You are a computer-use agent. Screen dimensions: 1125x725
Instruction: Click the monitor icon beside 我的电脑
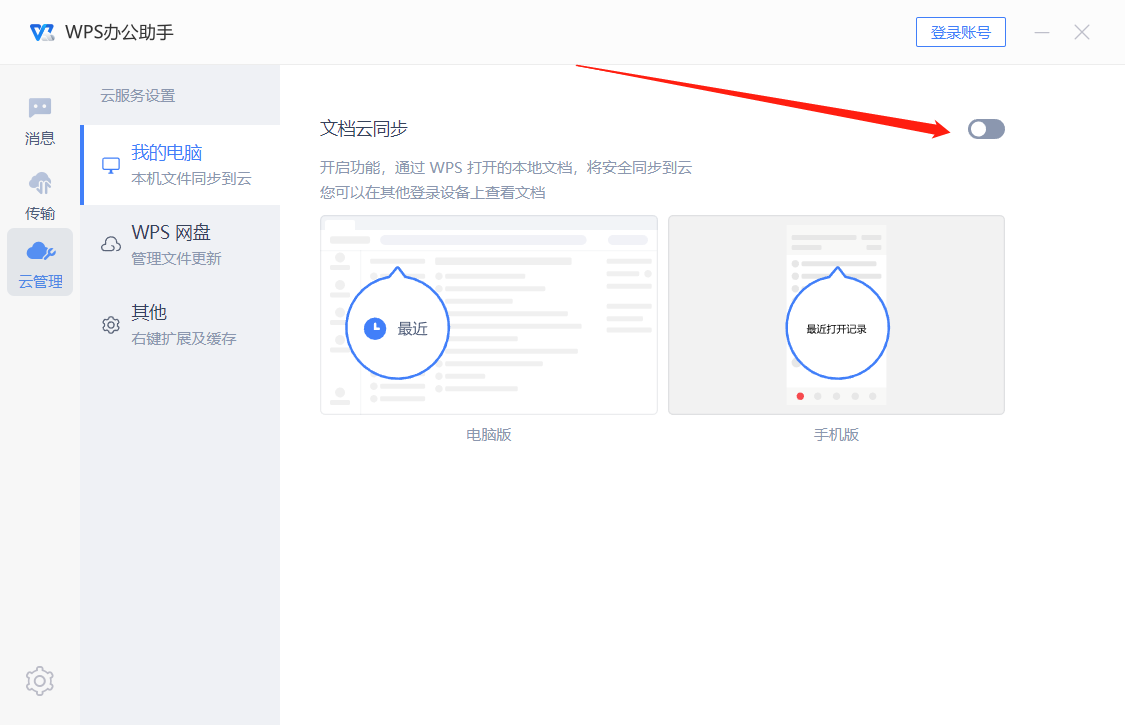pyautogui.click(x=111, y=166)
